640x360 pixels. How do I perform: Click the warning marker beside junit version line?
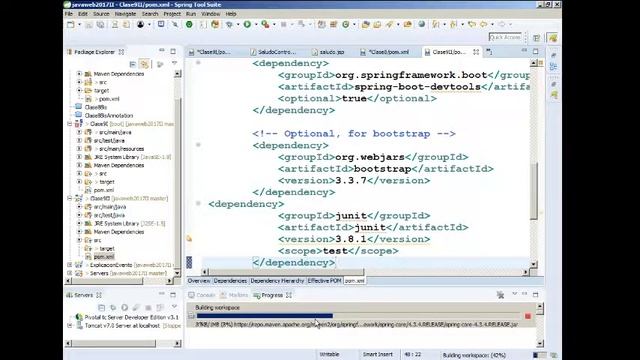(189, 239)
